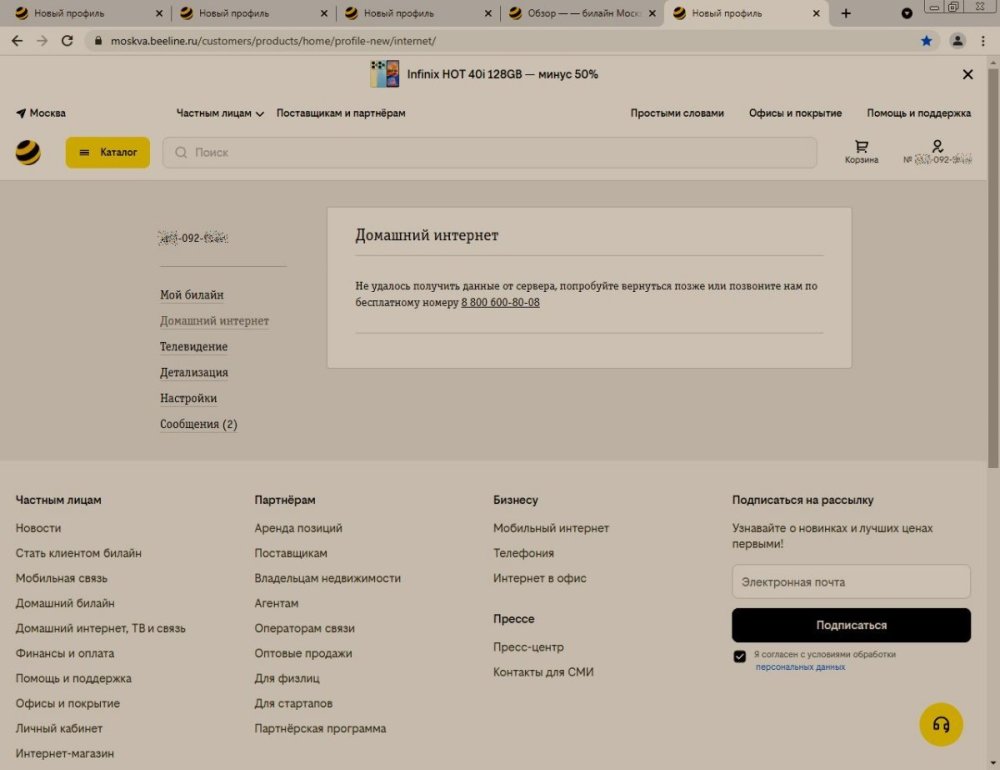The height and width of the screenshot is (770, 1000).
Task: Open Телевидение in the sidebar menu
Action: pyautogui.click(x=194, y=347)
